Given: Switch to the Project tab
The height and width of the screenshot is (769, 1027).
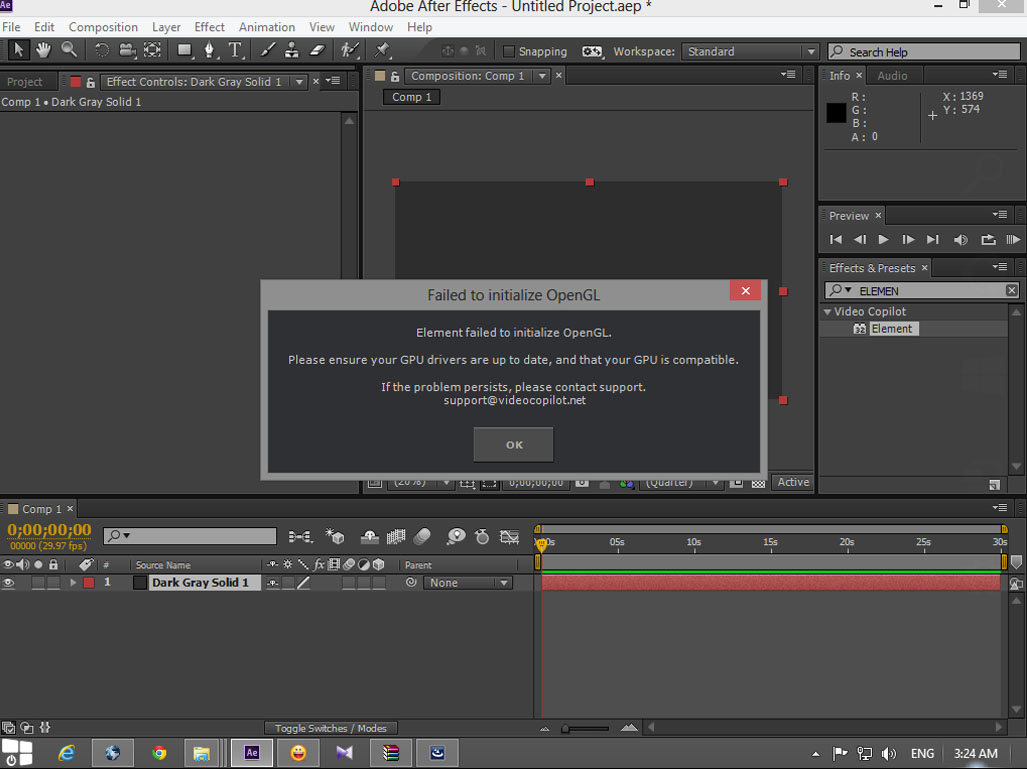Looking at the screenshot, I should point(25,82).
